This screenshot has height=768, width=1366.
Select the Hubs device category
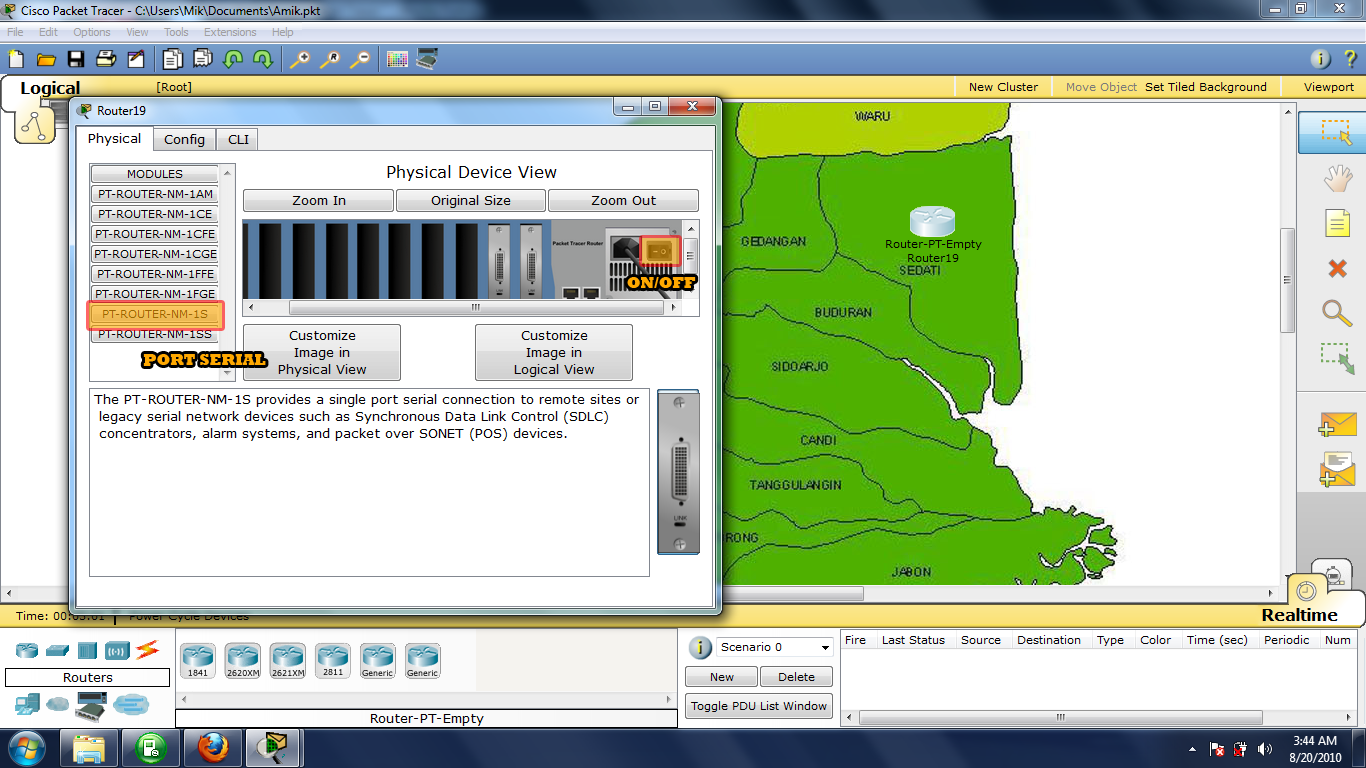(x=87, y=651)
